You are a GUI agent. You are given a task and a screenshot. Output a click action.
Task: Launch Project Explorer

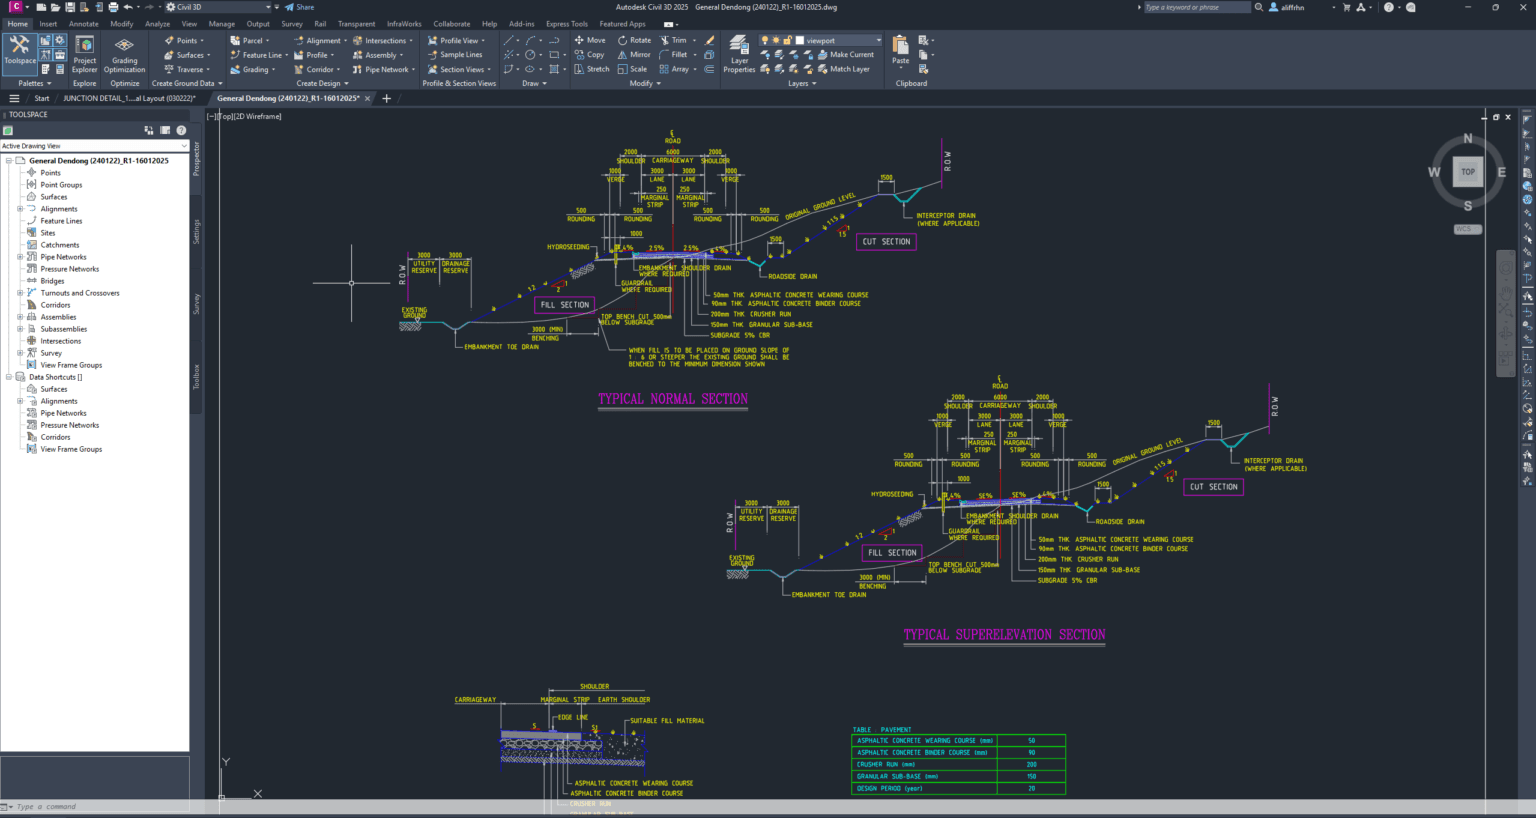tap(85, 55)
